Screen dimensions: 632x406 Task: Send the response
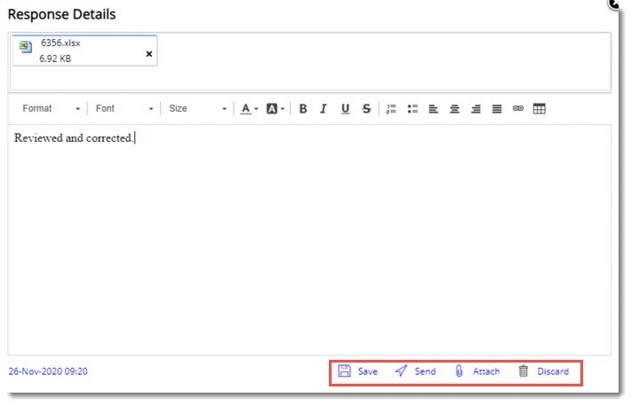pos(415,371)
